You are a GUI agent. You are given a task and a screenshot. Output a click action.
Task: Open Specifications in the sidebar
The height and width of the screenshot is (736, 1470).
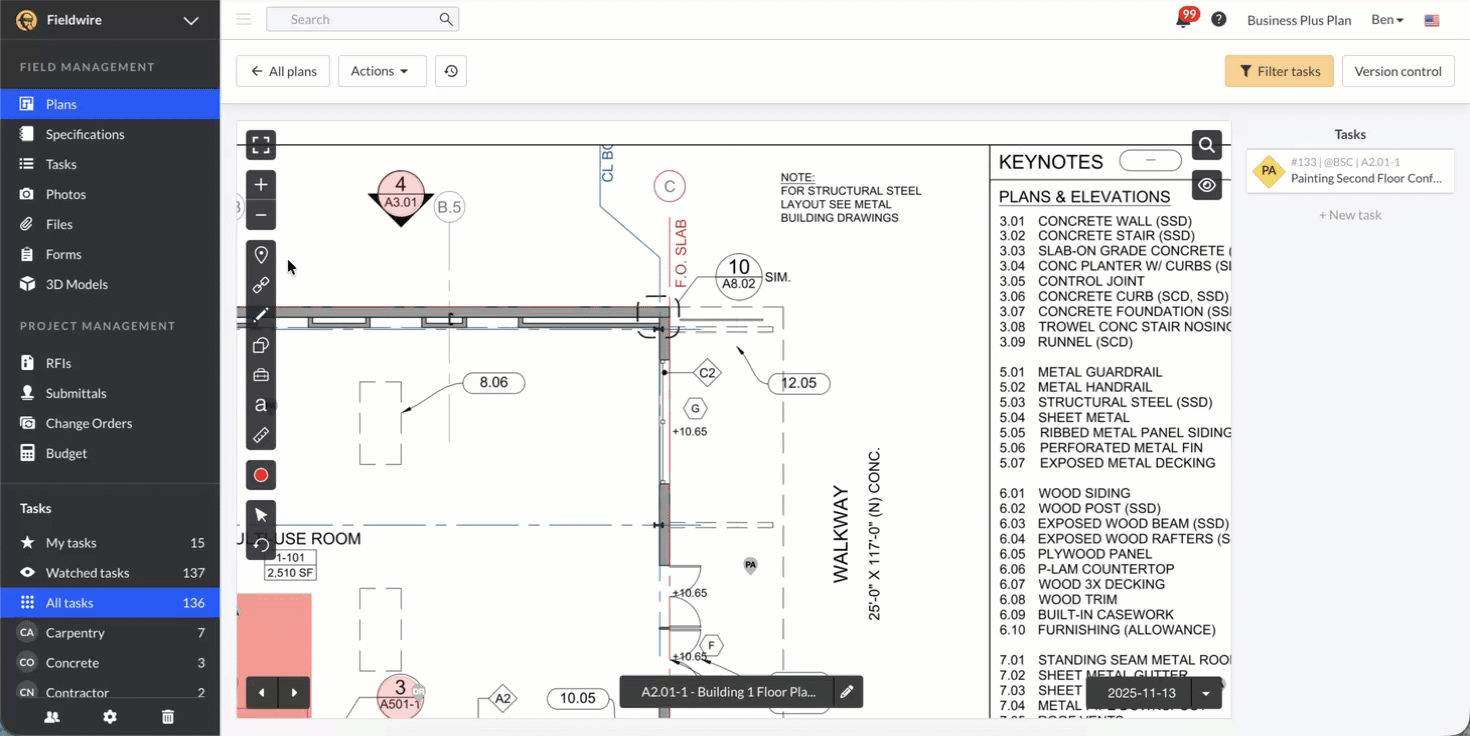pyautogui.click(x=85, y=134)
